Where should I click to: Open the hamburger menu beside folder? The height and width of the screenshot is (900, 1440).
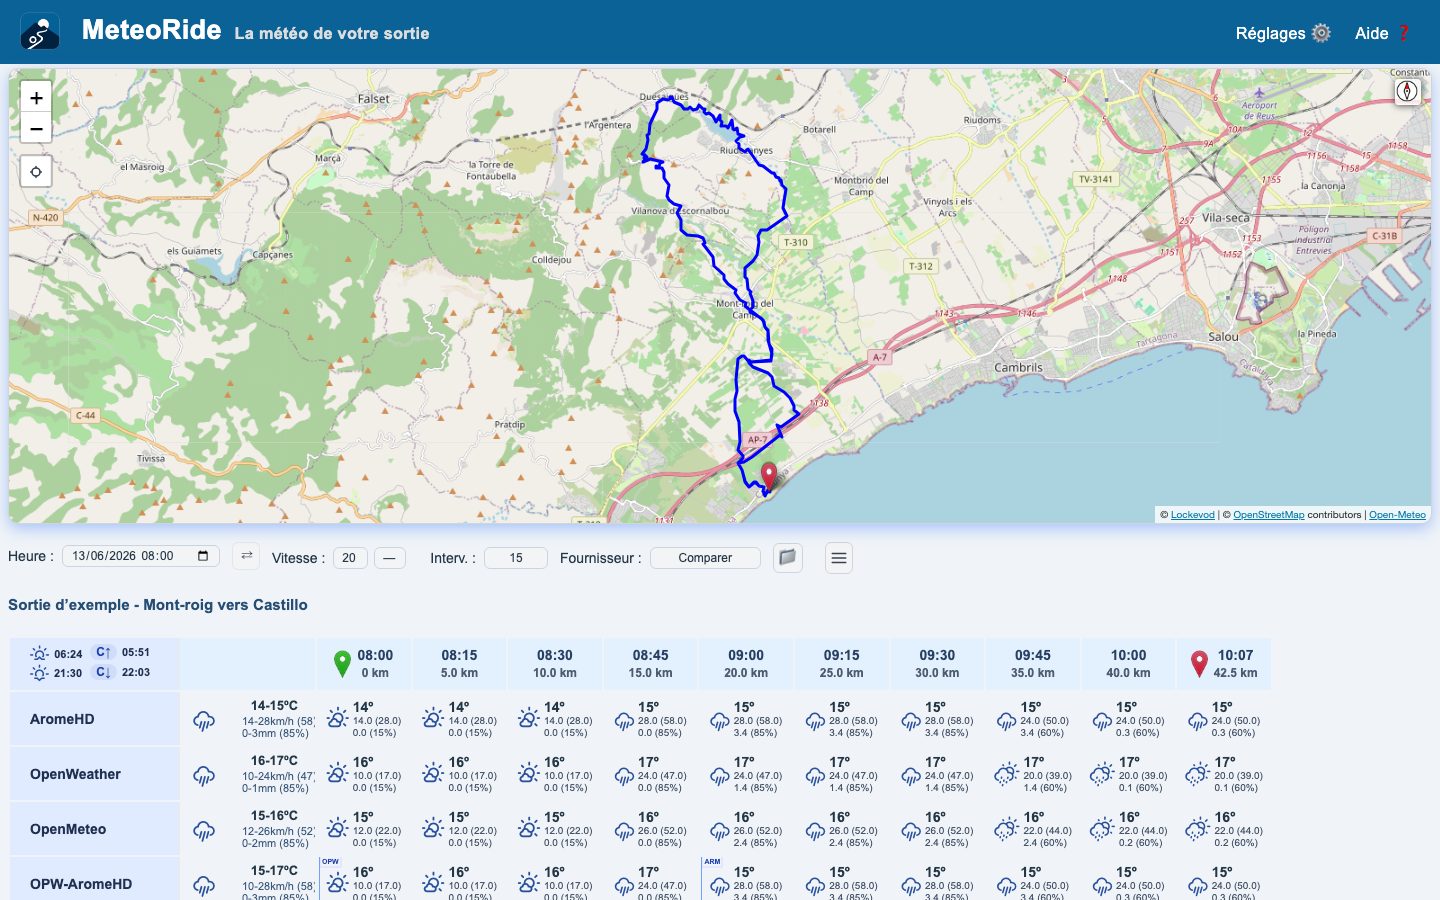pos(839,558)
